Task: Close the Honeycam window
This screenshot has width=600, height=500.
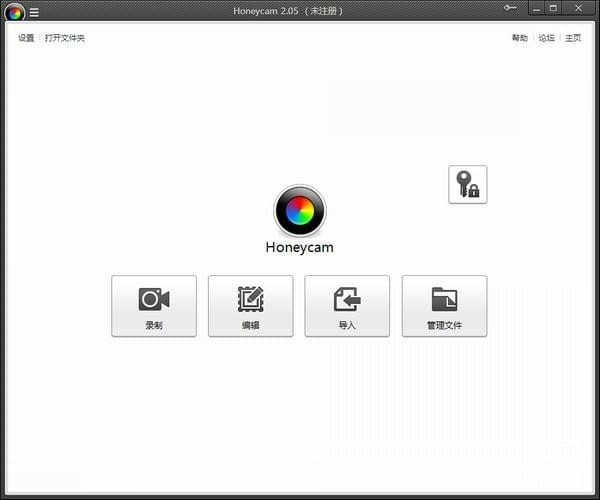Action: pos(577,8)
